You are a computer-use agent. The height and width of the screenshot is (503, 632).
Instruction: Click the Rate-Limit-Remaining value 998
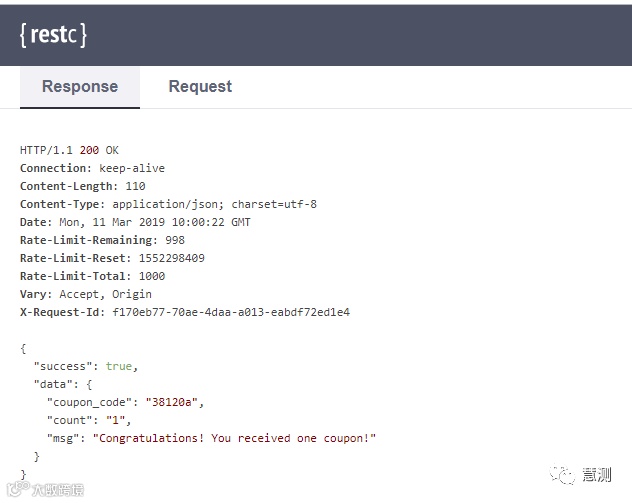(x=175, y=240)
